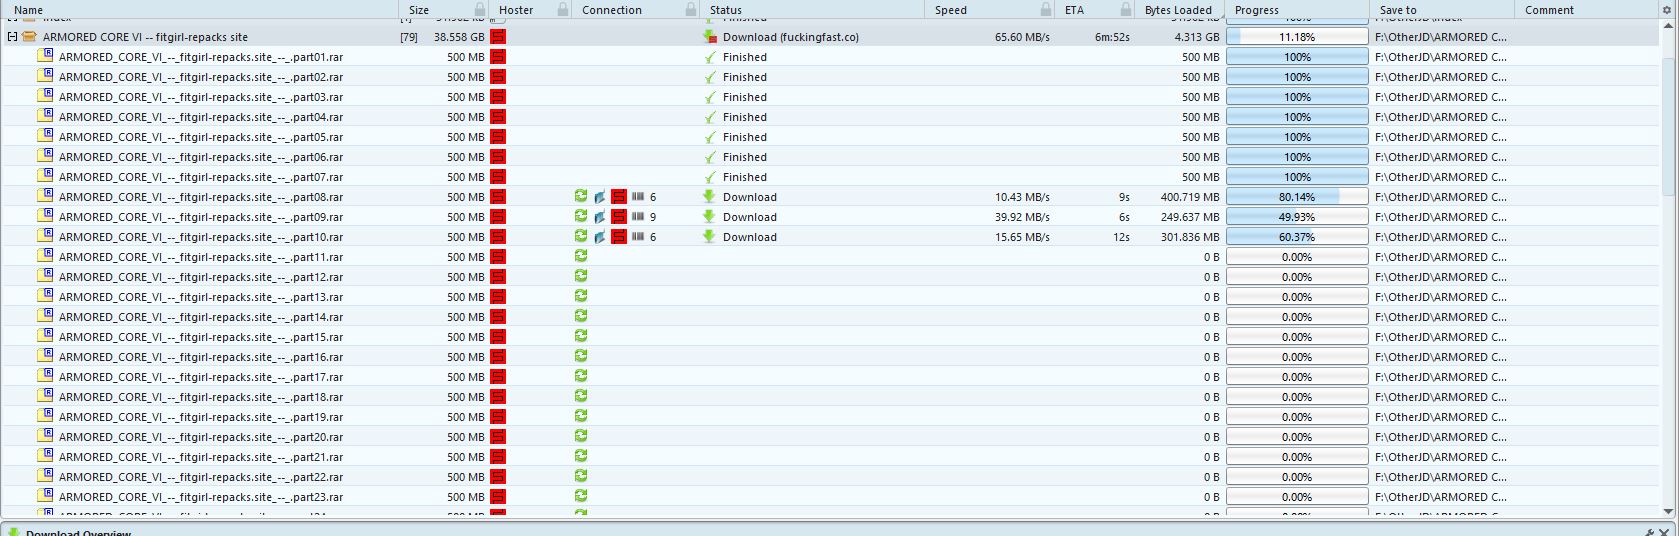Viewport: 1679px width, 536px height.
Task: Click the 49.93% progress bar for part09
Action: (x=1297, y=217)
